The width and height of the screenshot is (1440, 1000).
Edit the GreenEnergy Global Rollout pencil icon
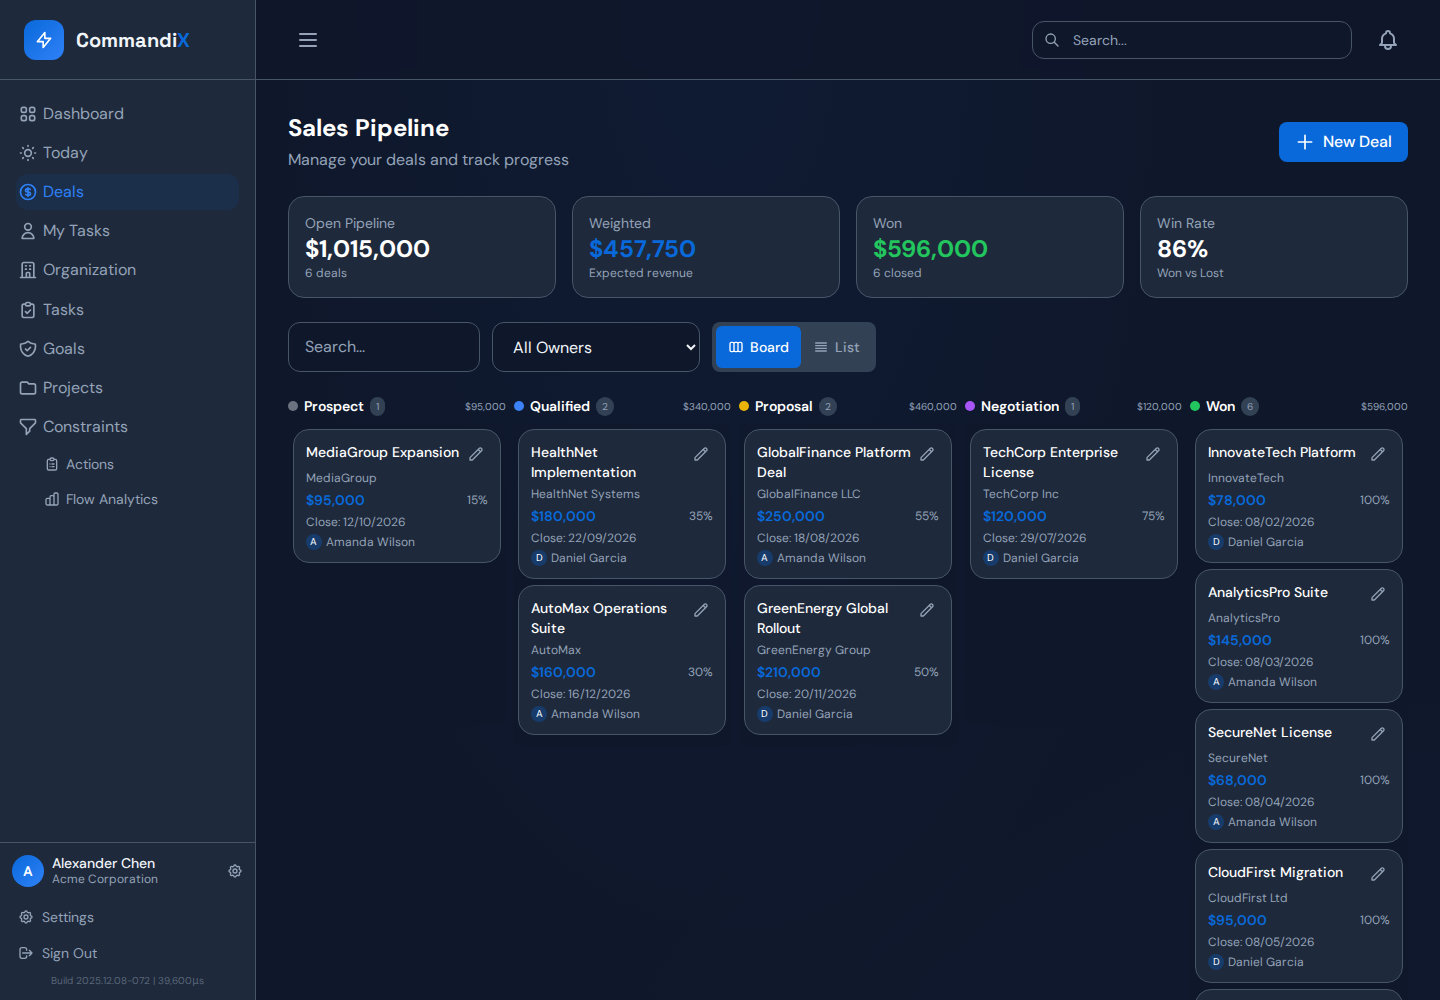pyautogui.click(x=927, y=610)
